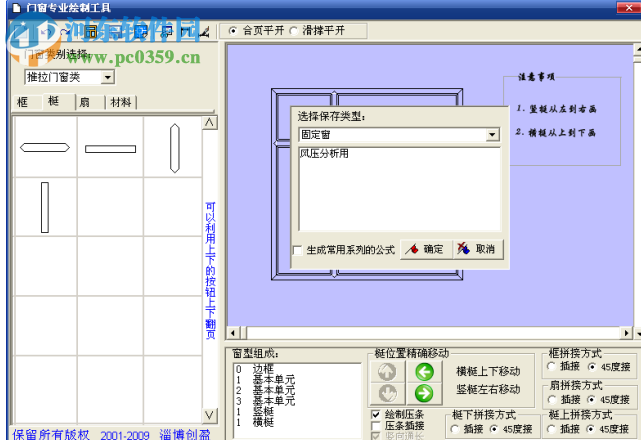Select 风压分析用 in the save list

click(x=324, y=153)
